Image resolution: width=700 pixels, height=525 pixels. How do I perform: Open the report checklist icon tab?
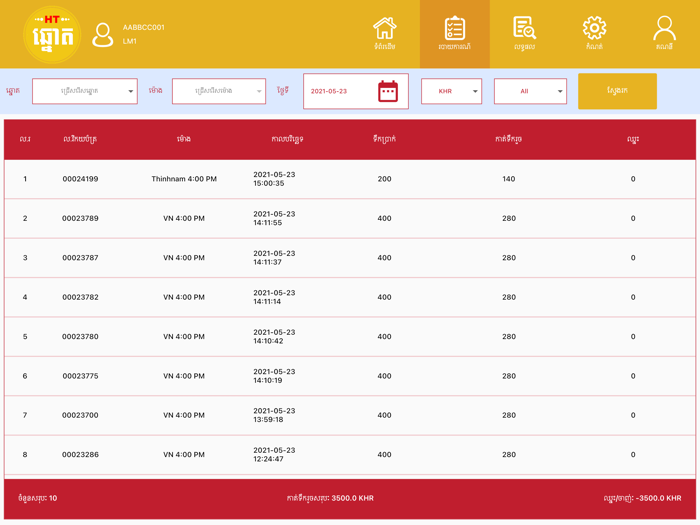click(x=454, y=33)
